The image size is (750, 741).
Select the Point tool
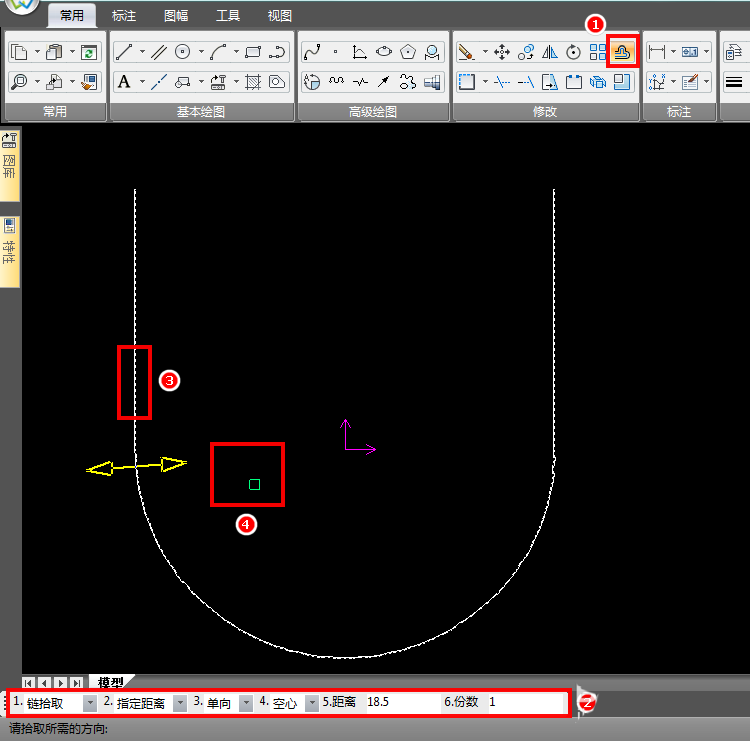pos(336,52)
